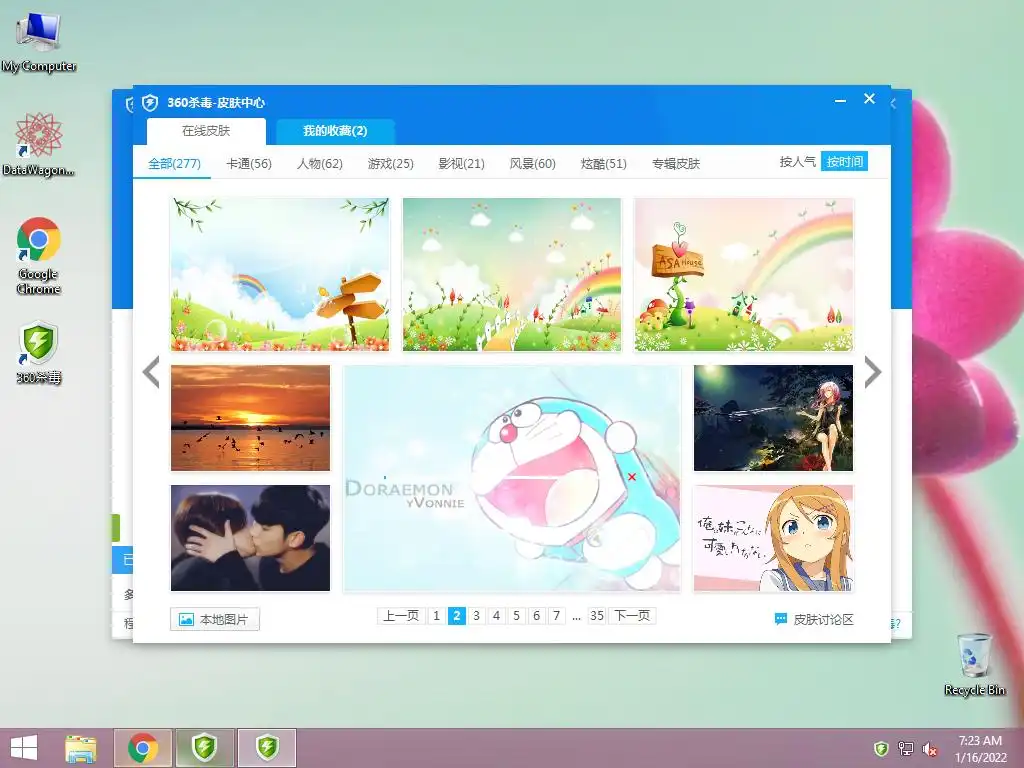
Task: Open the Recycle Bin icon
Action: click(974, 663)
